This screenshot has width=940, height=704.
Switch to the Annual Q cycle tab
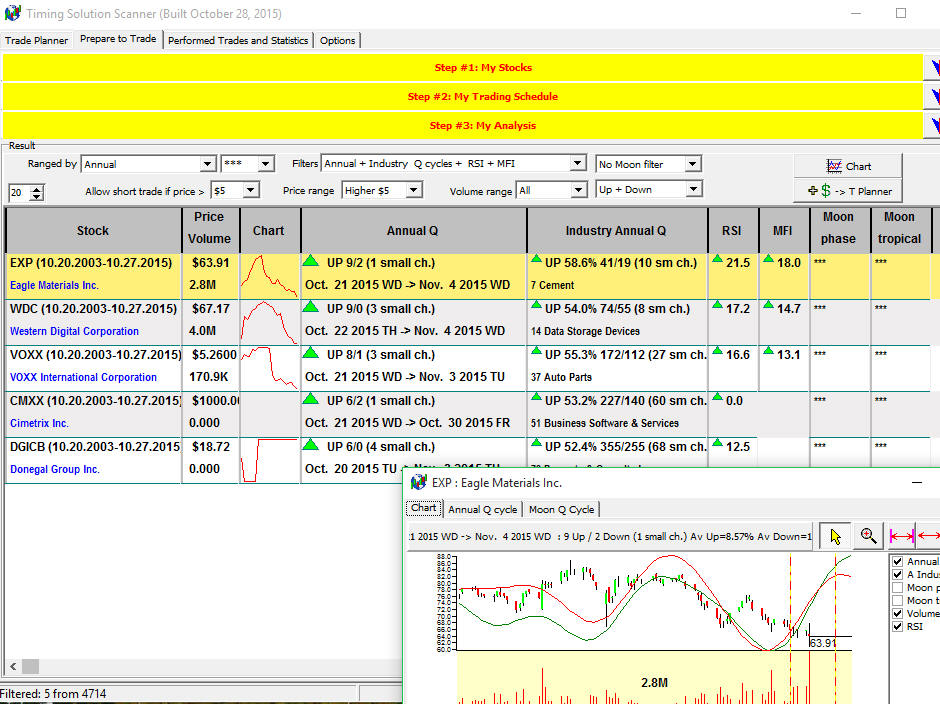coord(483,509)
